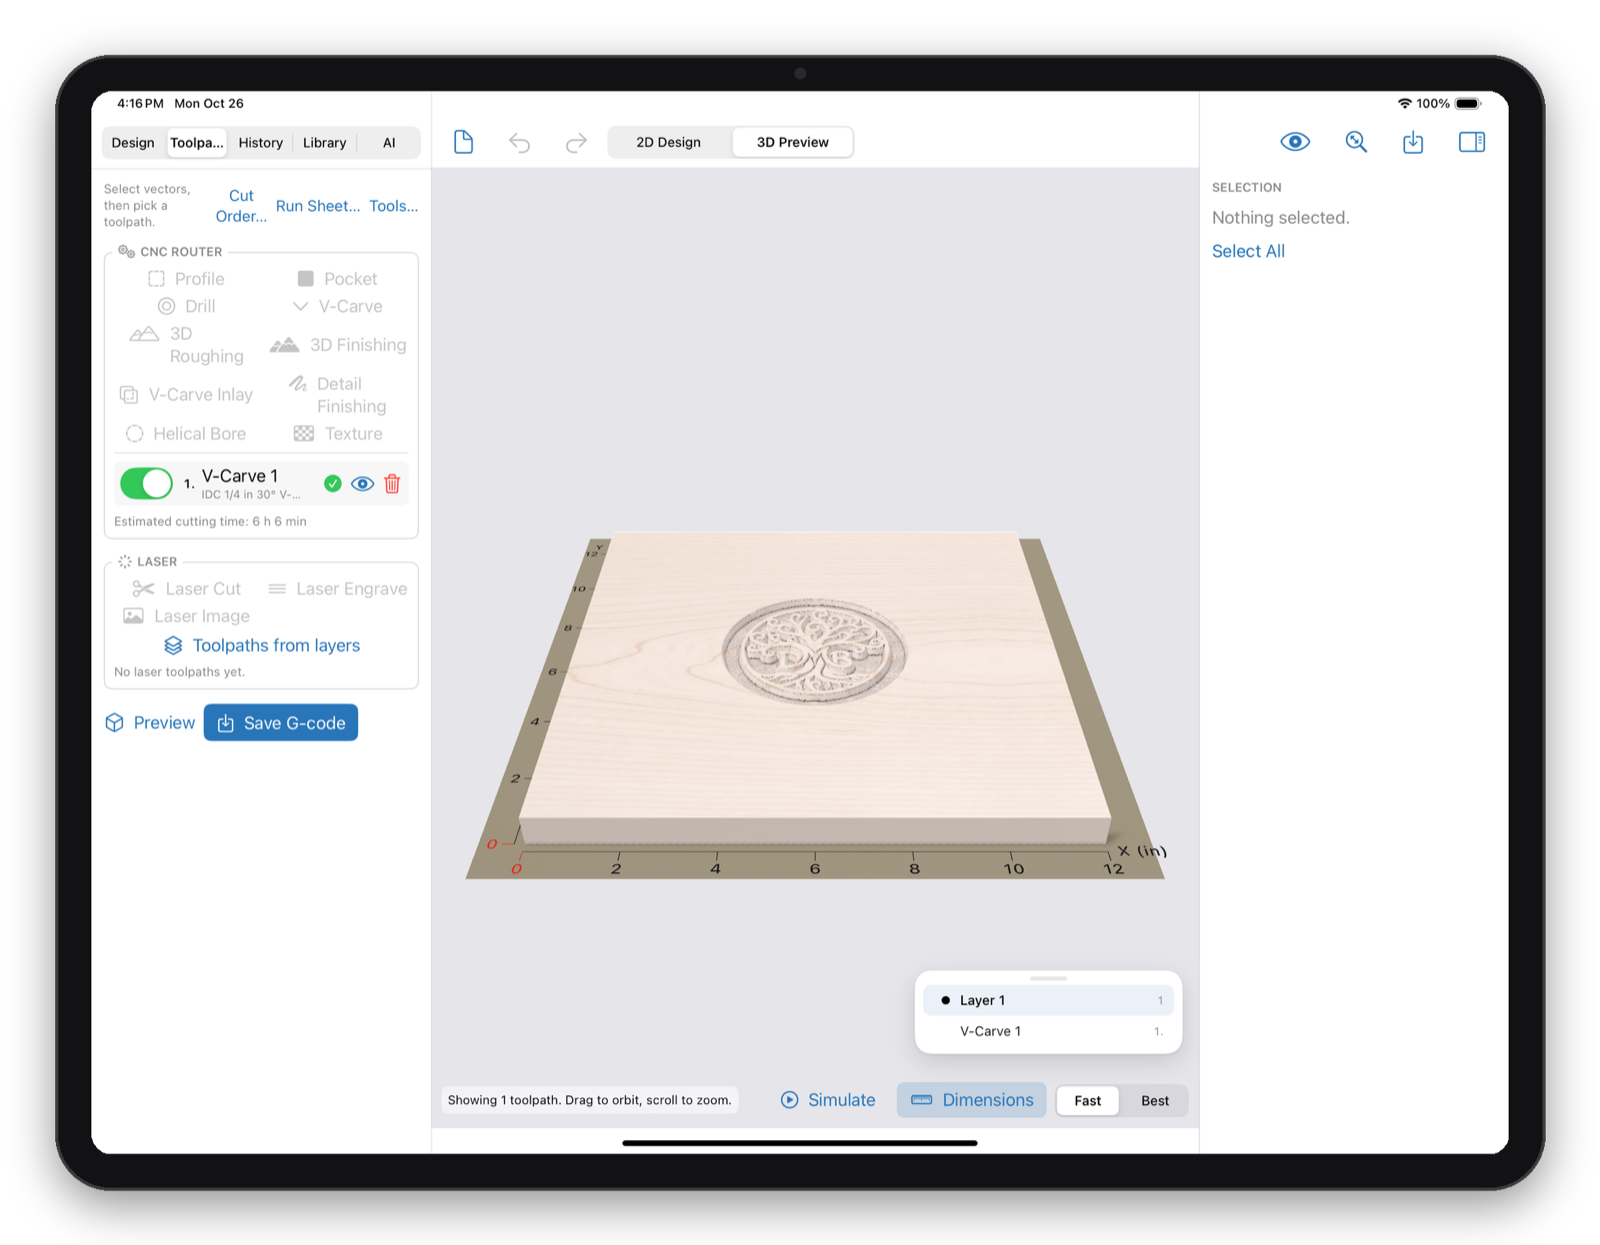Choose the V-Carve toolpath tool
The width and height of the screenshot is (1600, 1245).
[x=338, y=306]
